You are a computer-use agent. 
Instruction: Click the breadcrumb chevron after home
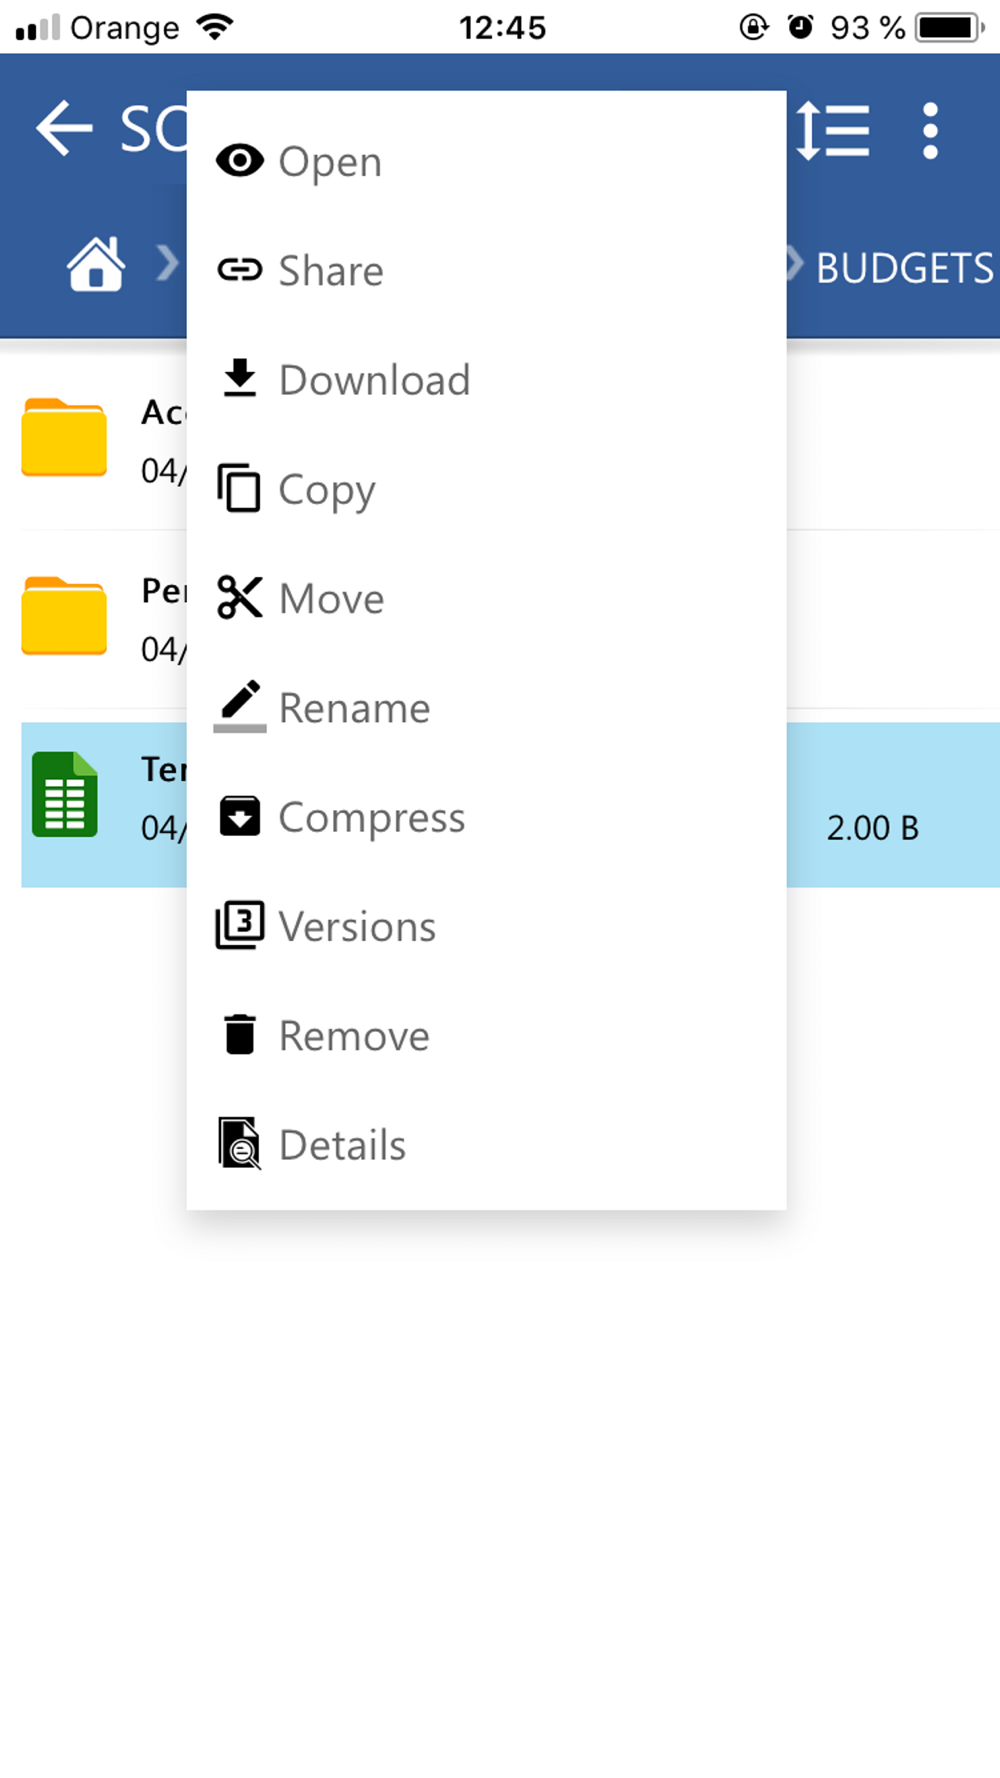(x=168, y=264)
